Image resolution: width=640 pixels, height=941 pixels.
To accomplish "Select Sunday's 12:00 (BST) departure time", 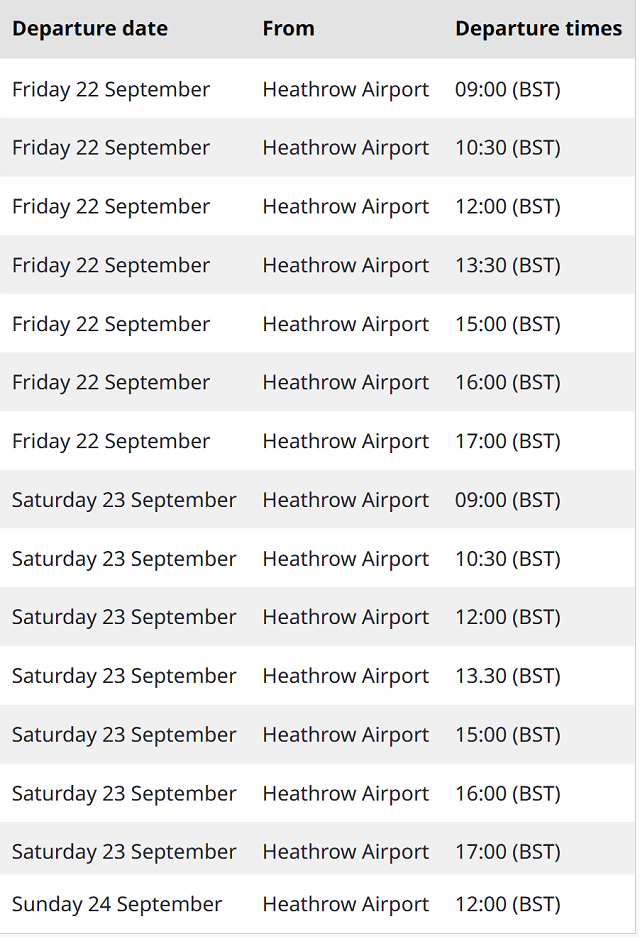I will [507, 904].
